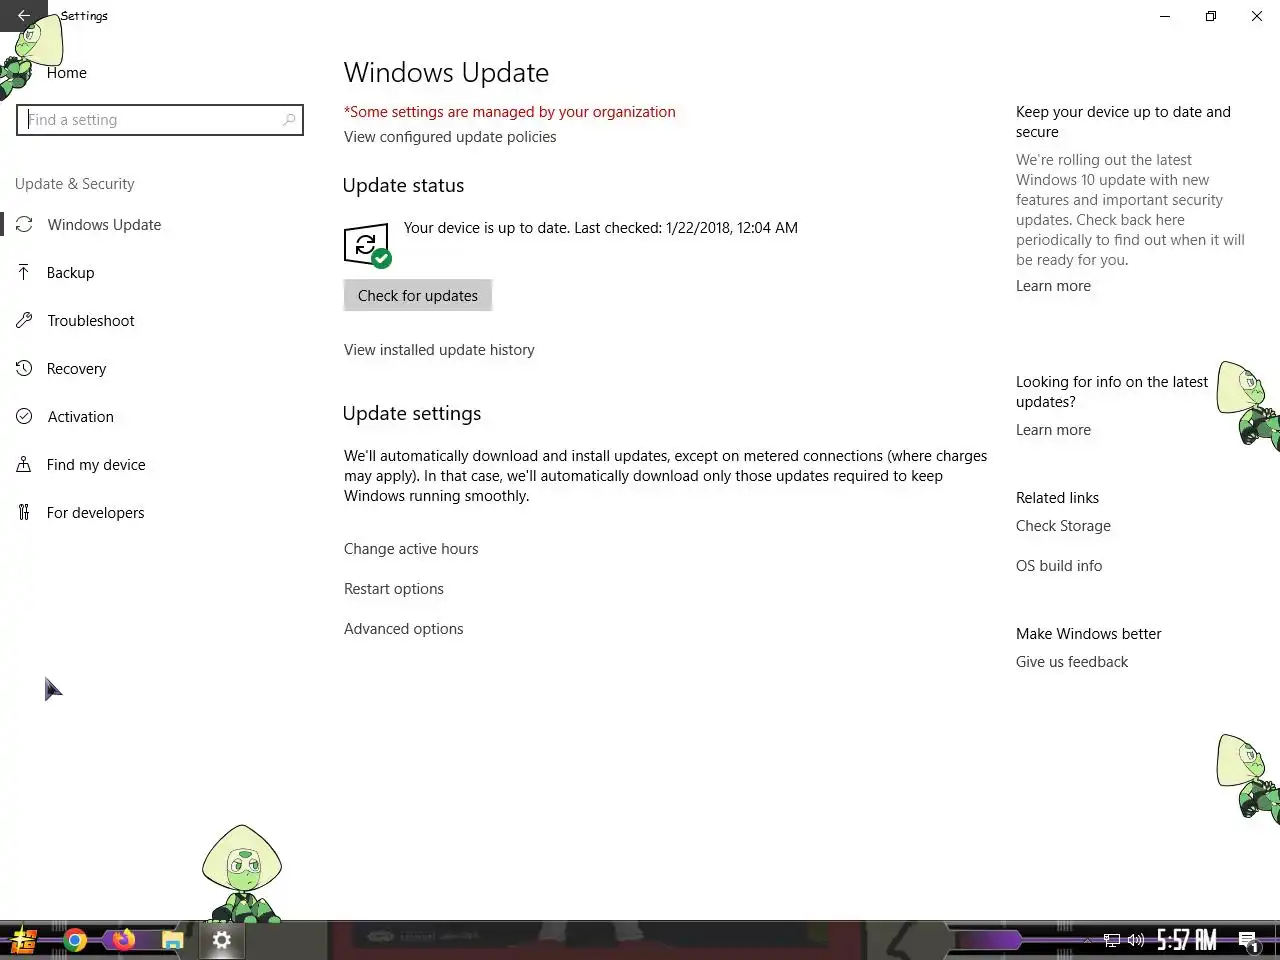
Task: Open the volume speaker tray icon
Action: click(x=1136, y=940)
